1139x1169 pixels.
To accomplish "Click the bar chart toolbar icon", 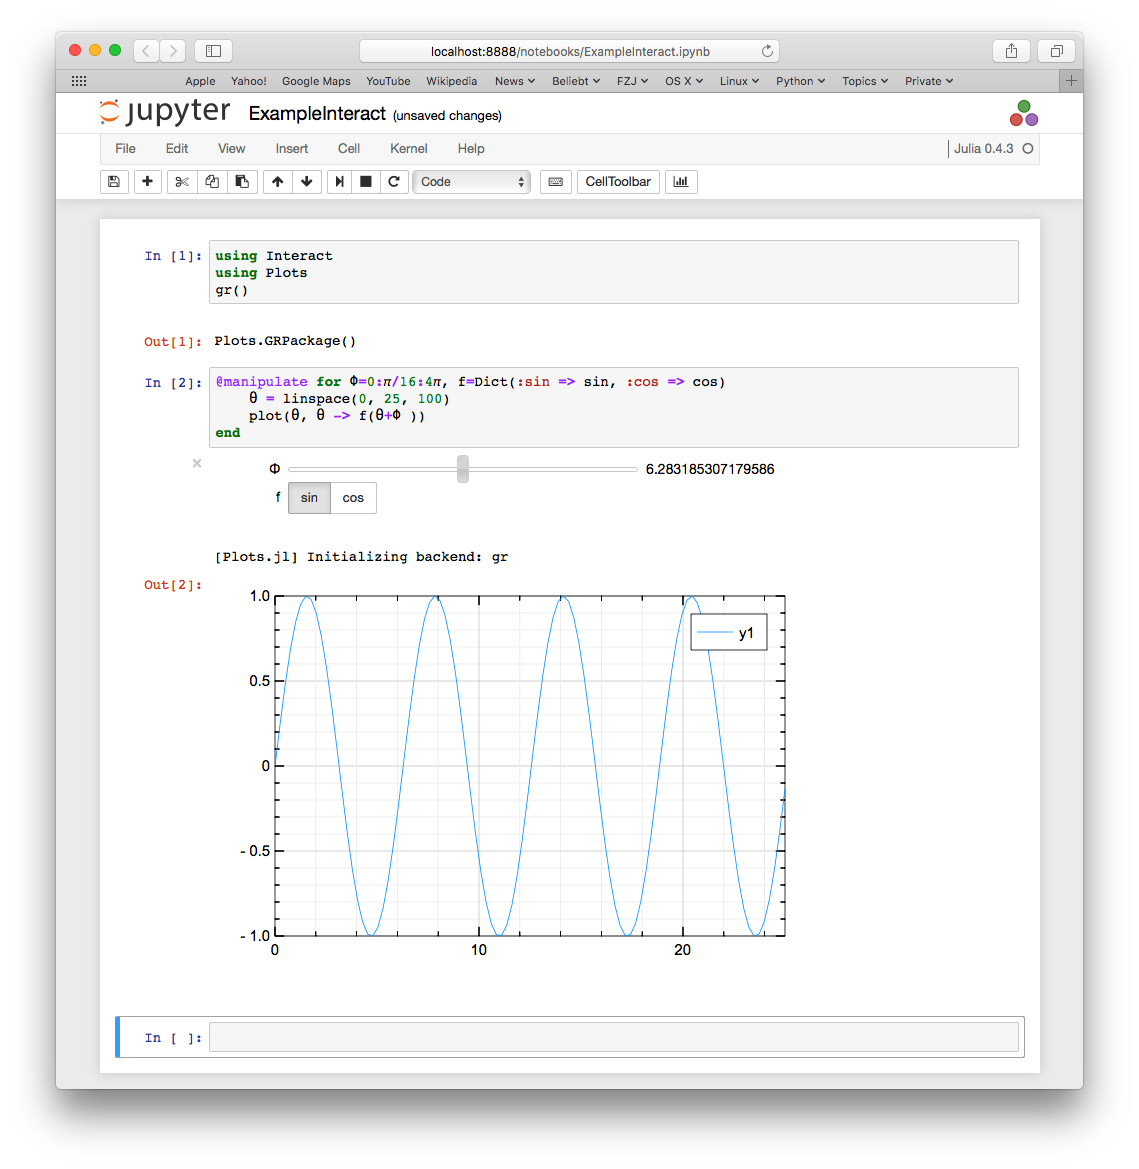I will (x=681, y=182).
